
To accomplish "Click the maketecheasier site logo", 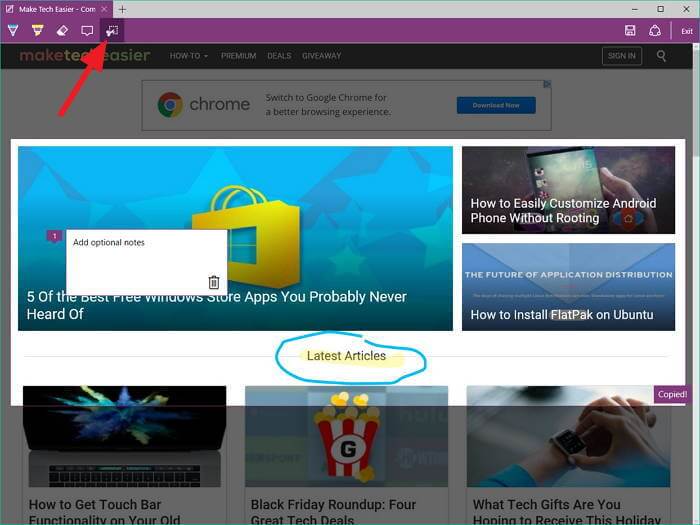I will pyautogui.click(x=85, y=55).
